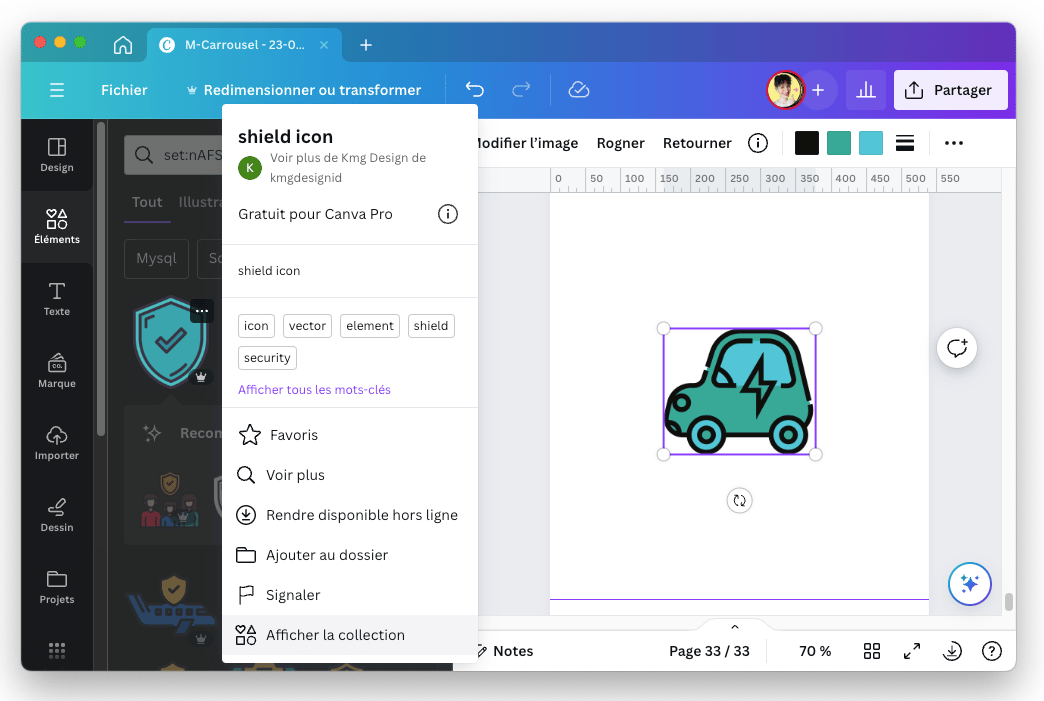
Task: Open the hamburger main menu
Action: 57,90
